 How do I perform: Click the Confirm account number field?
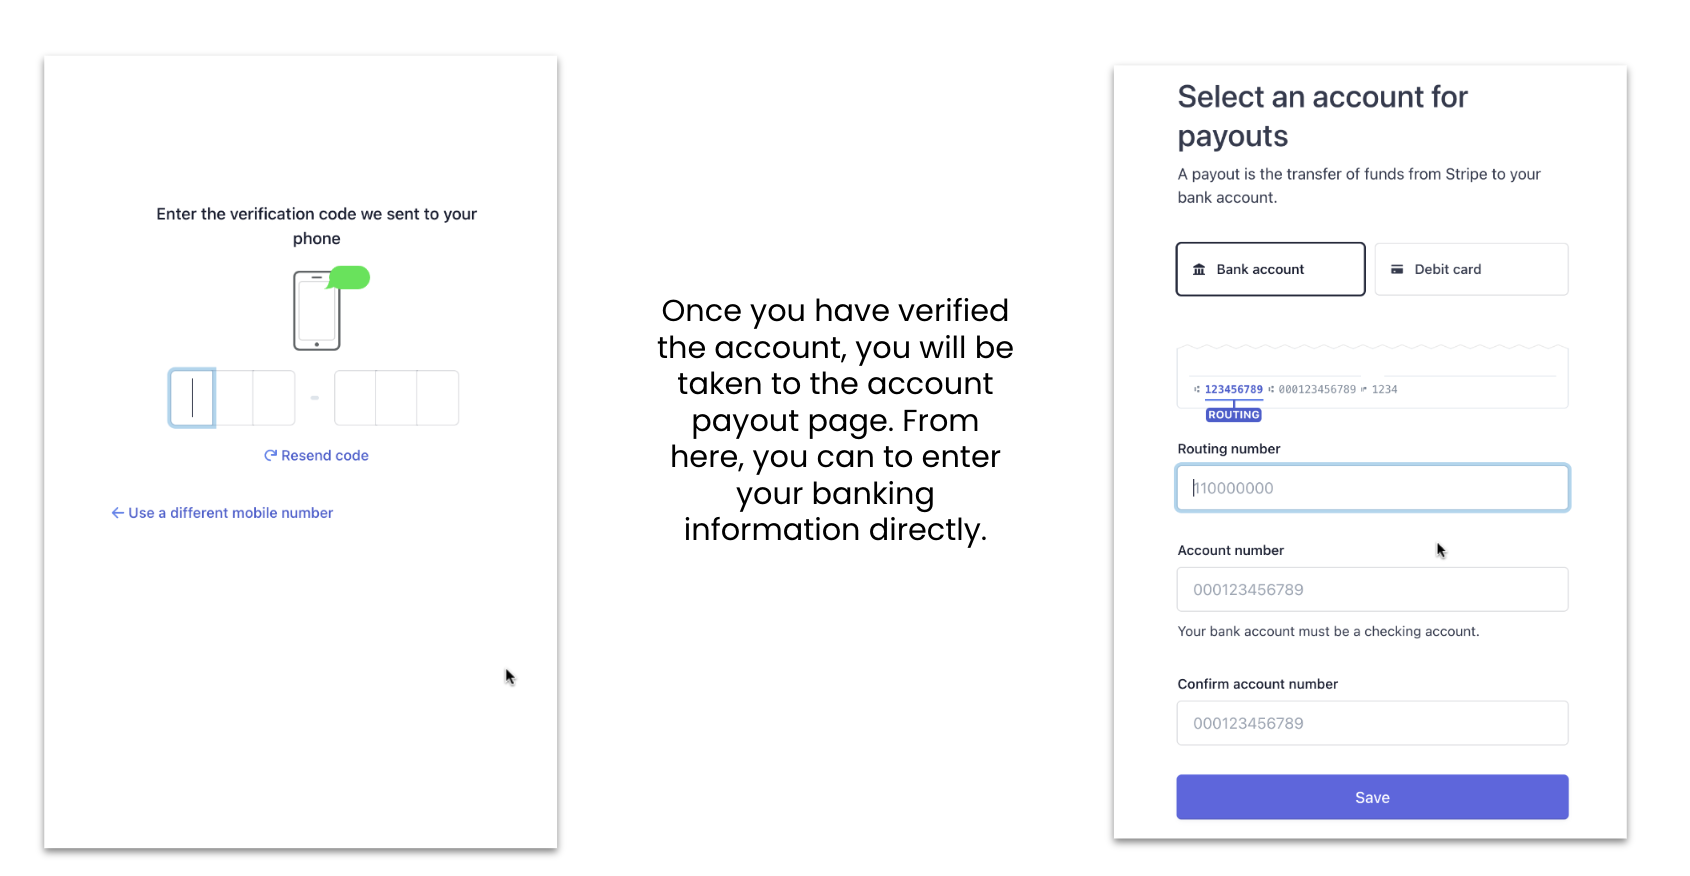1372,723
